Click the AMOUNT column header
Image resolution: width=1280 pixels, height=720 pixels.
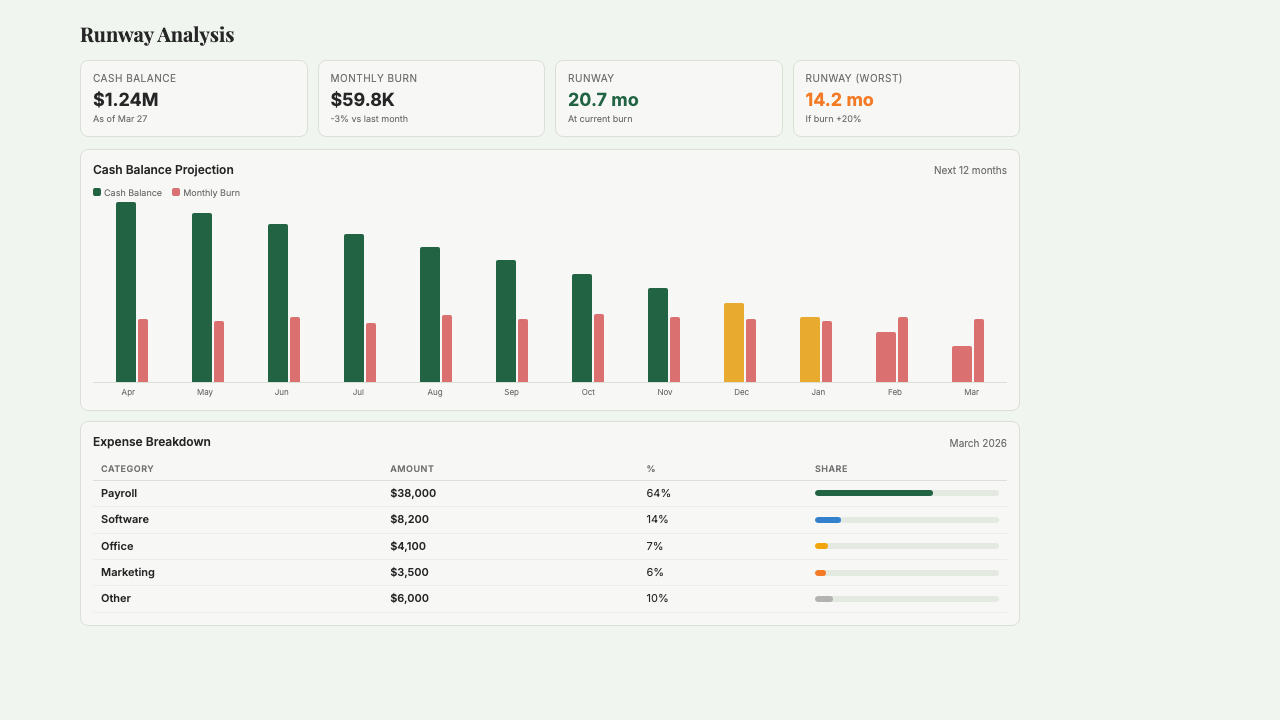[x=412, y=469]
